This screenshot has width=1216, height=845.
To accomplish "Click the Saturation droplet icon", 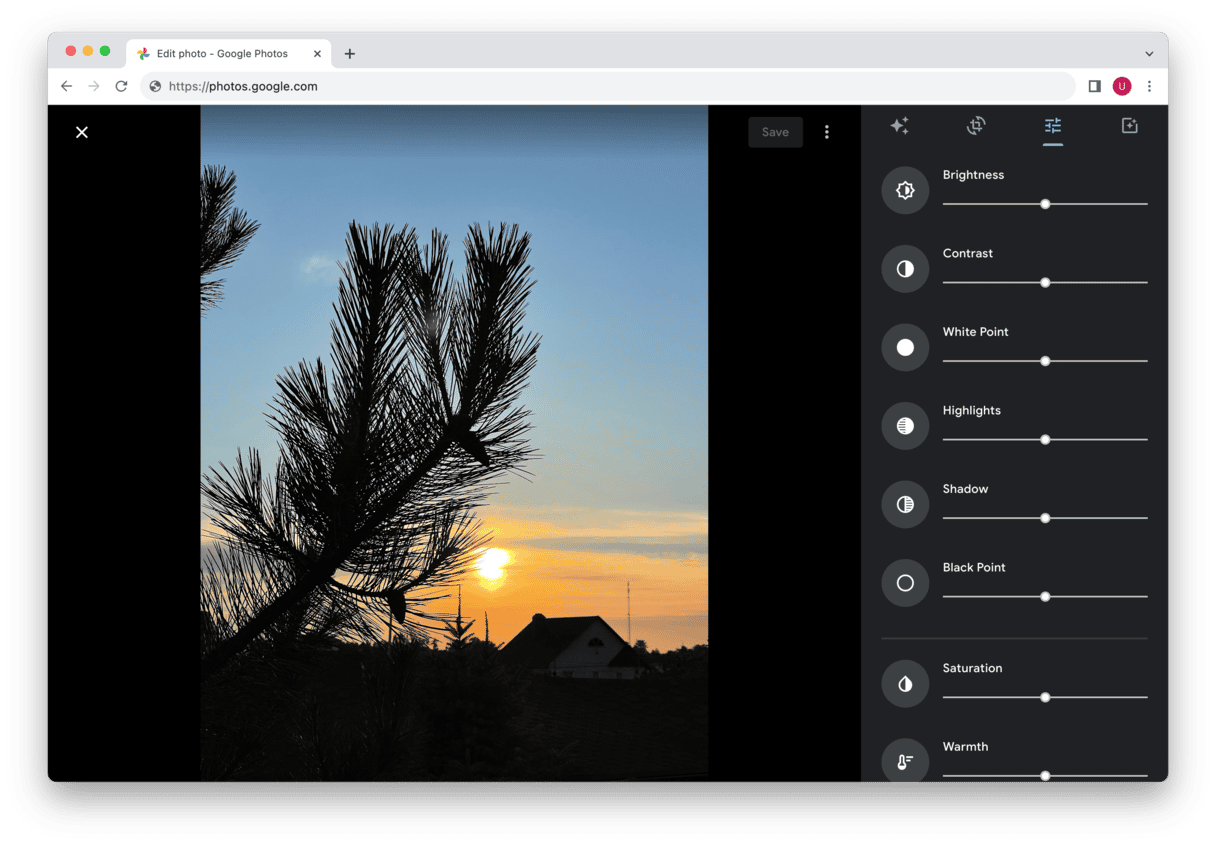I will point(905,684).
